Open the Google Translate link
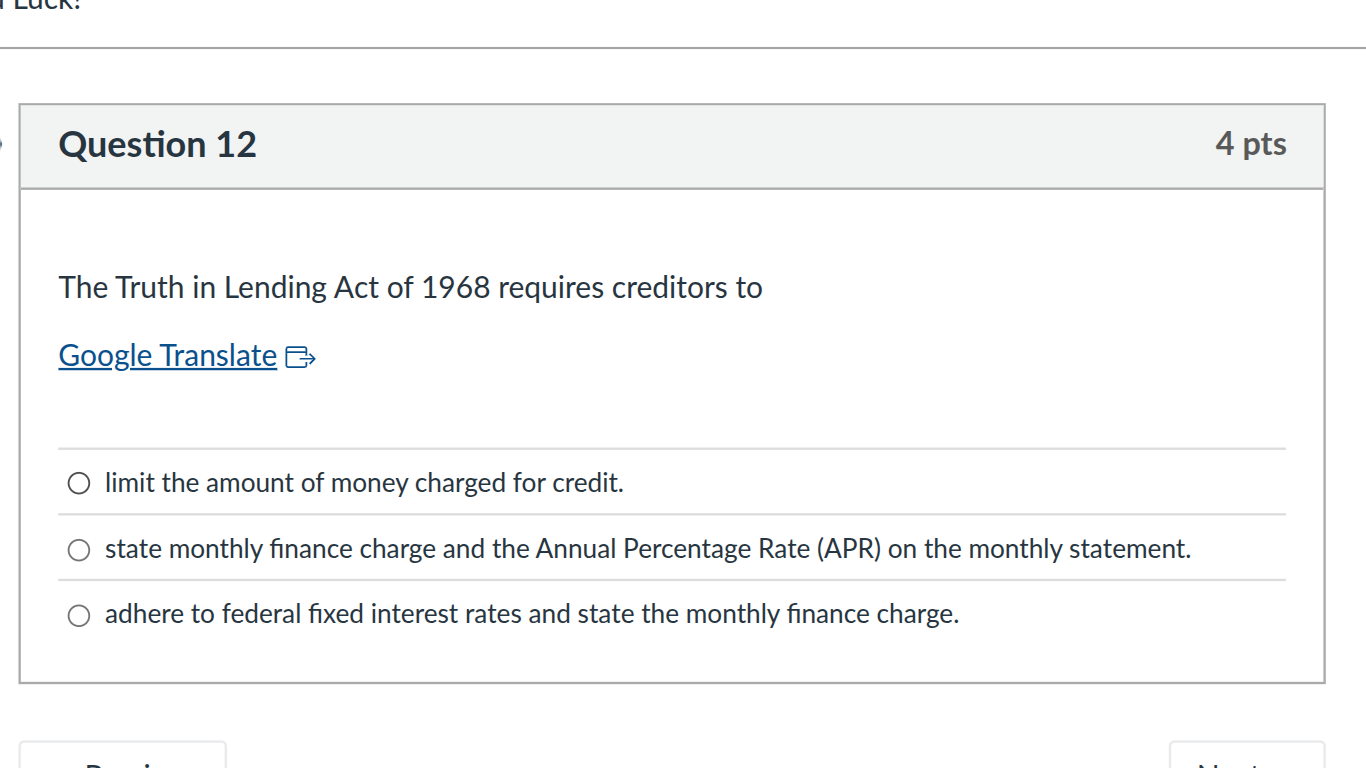 (x=166, y=355)
